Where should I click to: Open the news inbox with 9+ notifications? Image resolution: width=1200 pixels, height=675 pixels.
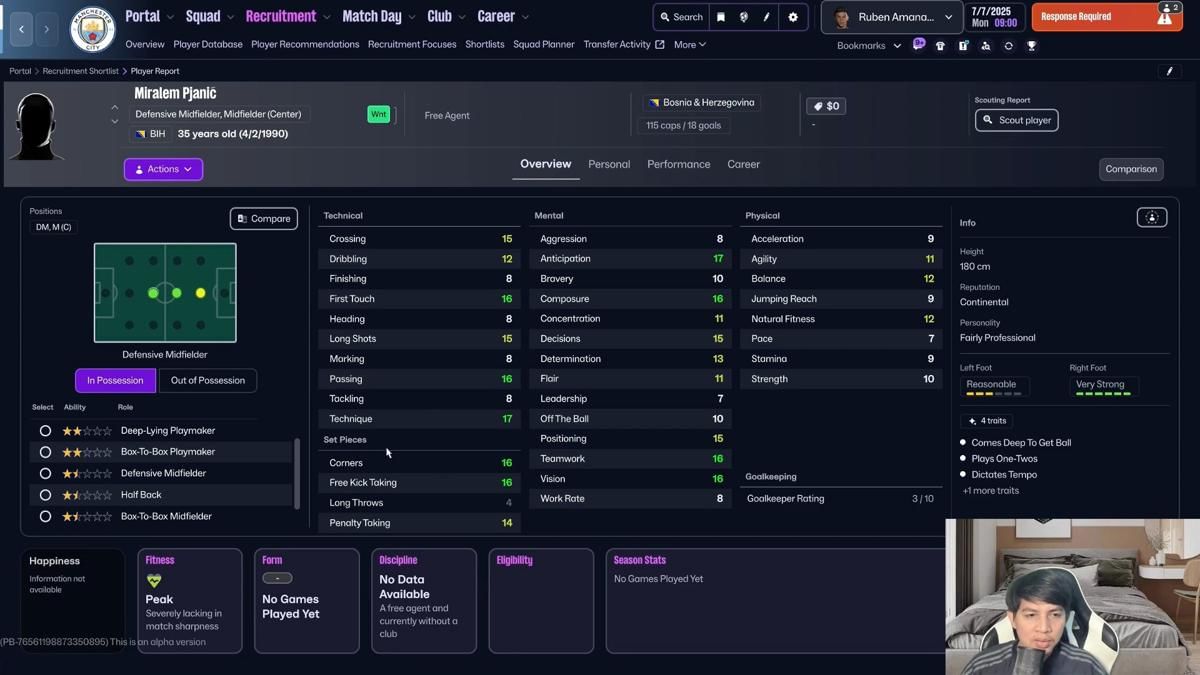(x=918, y=45)
